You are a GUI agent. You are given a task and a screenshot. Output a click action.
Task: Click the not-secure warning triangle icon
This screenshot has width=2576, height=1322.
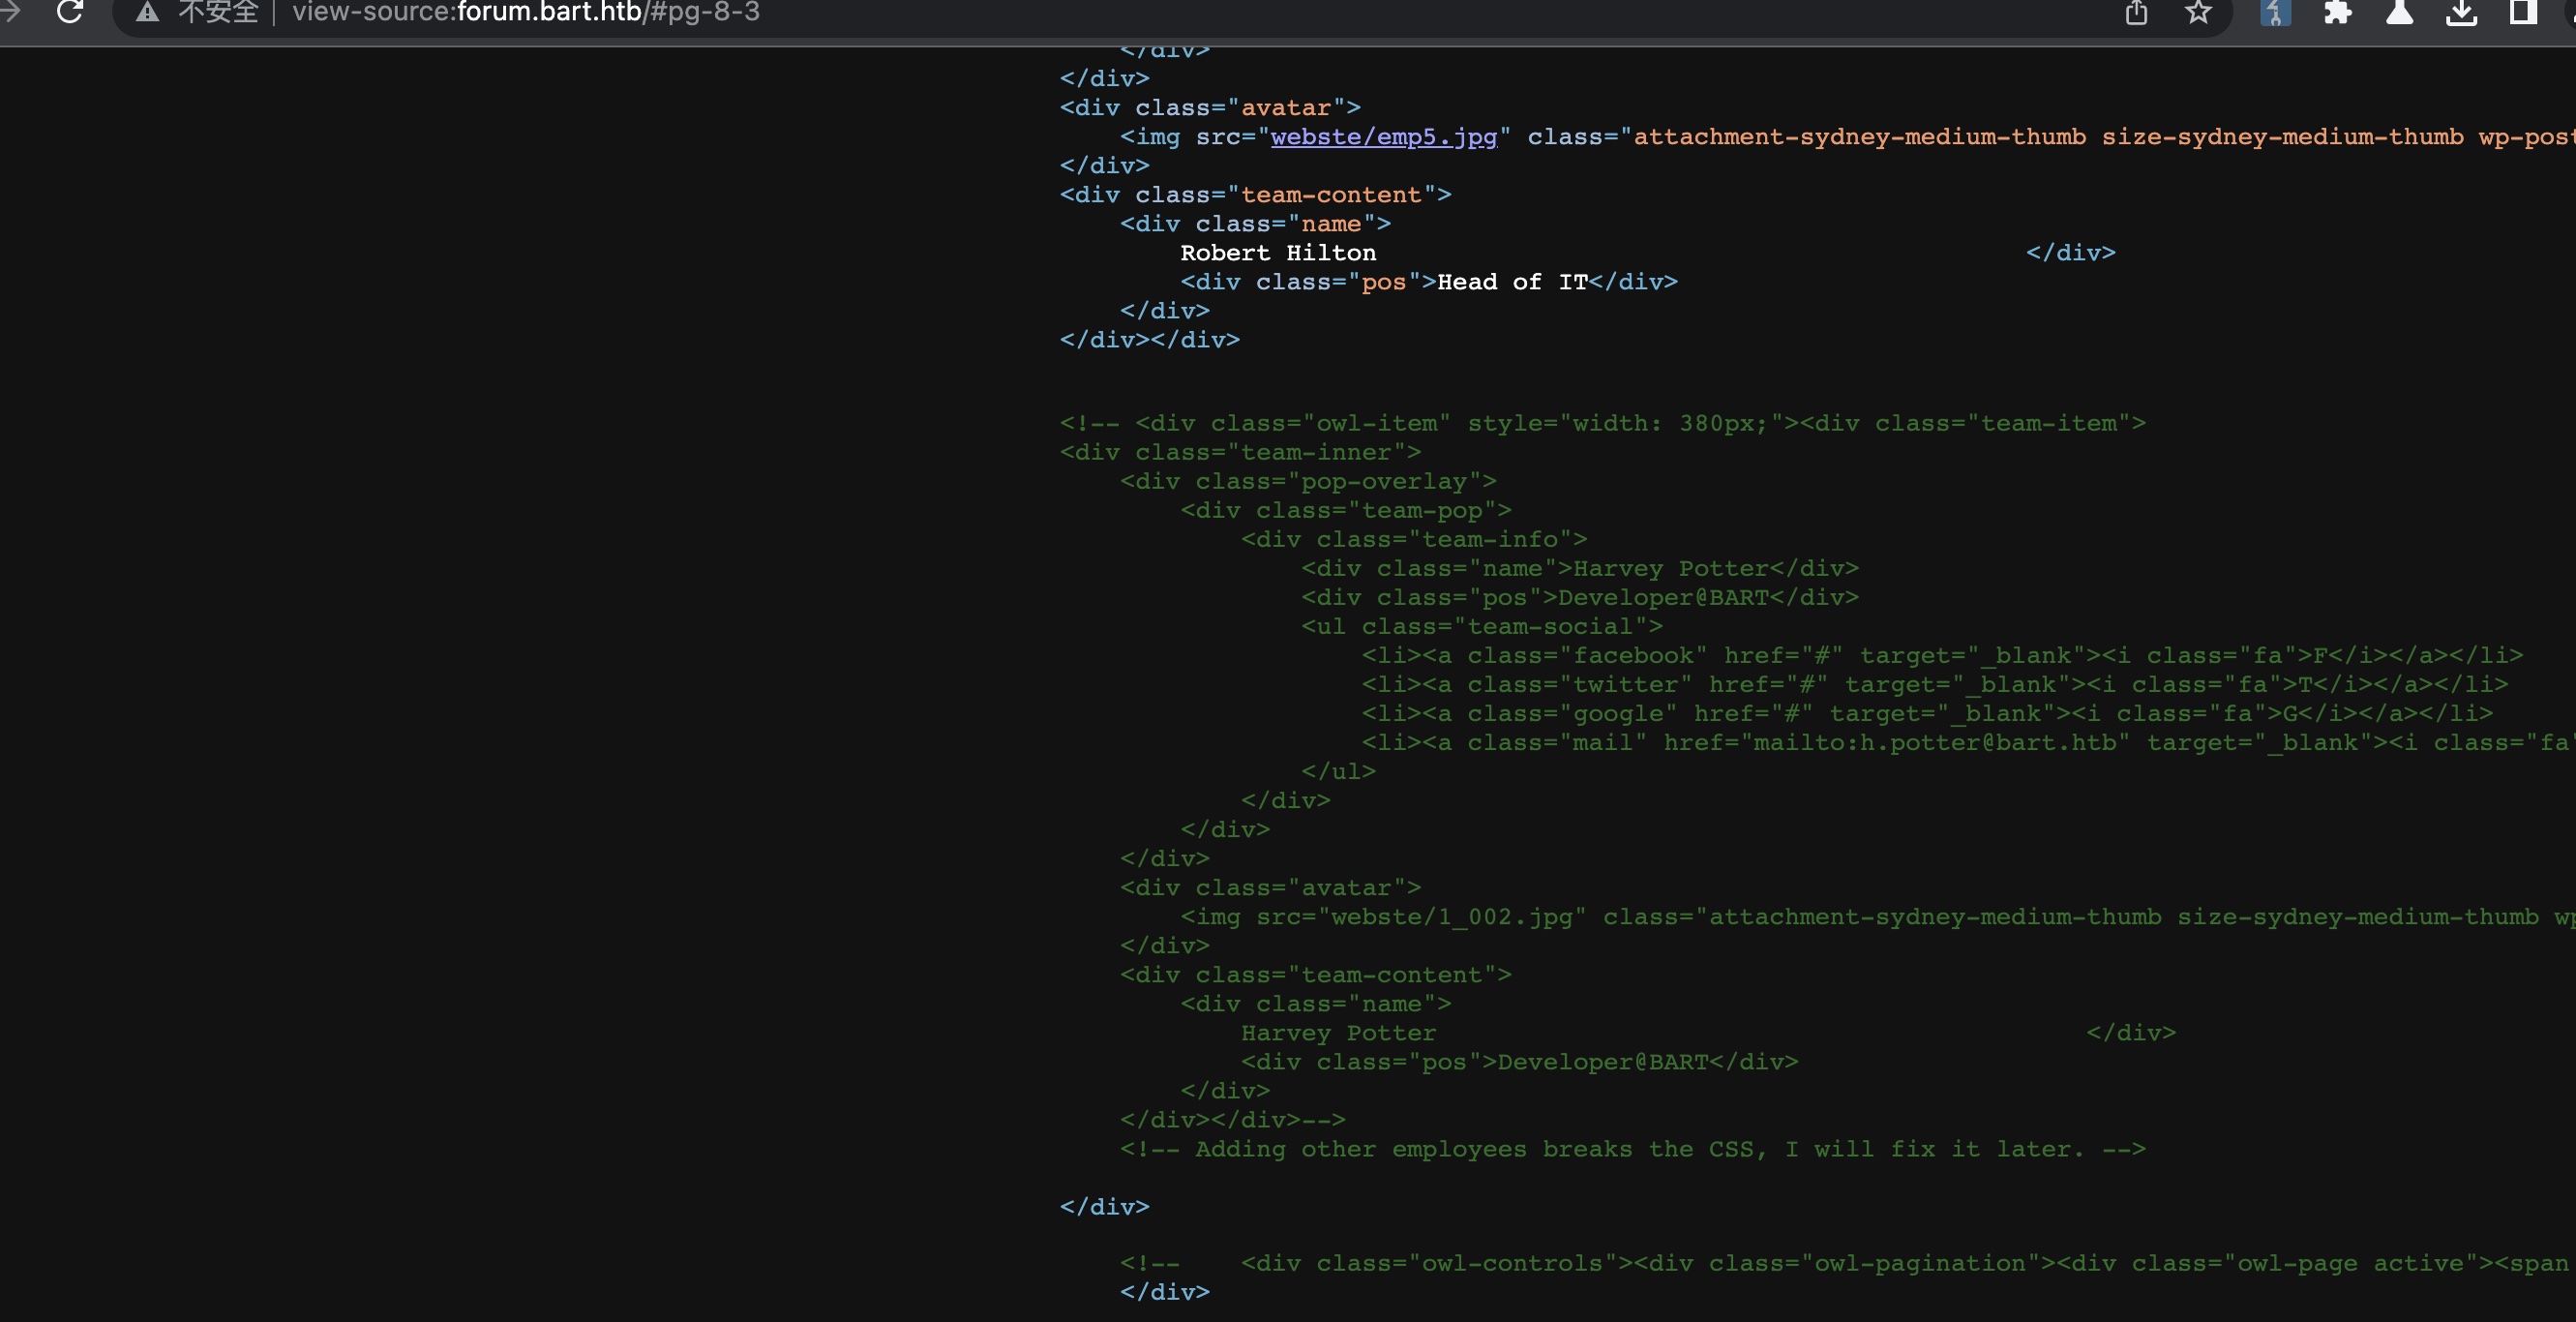(147, 12)
